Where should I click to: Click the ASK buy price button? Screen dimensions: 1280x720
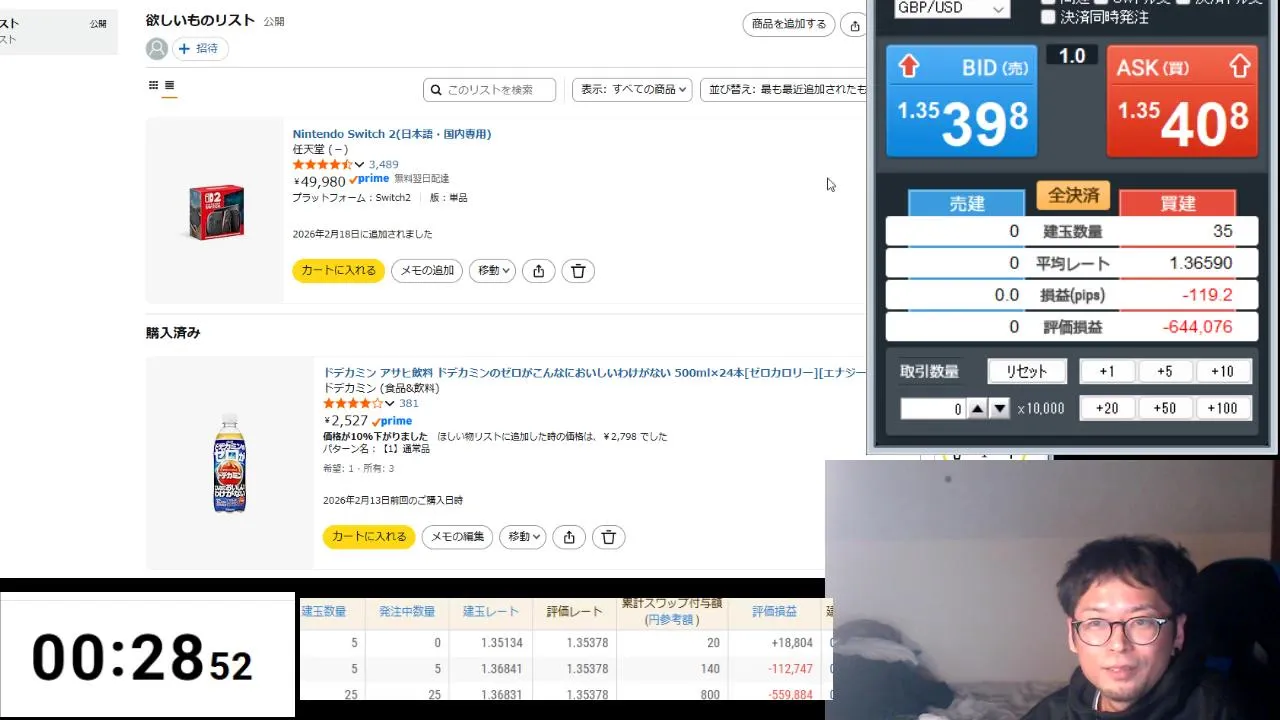click(x=1182, y=101)
